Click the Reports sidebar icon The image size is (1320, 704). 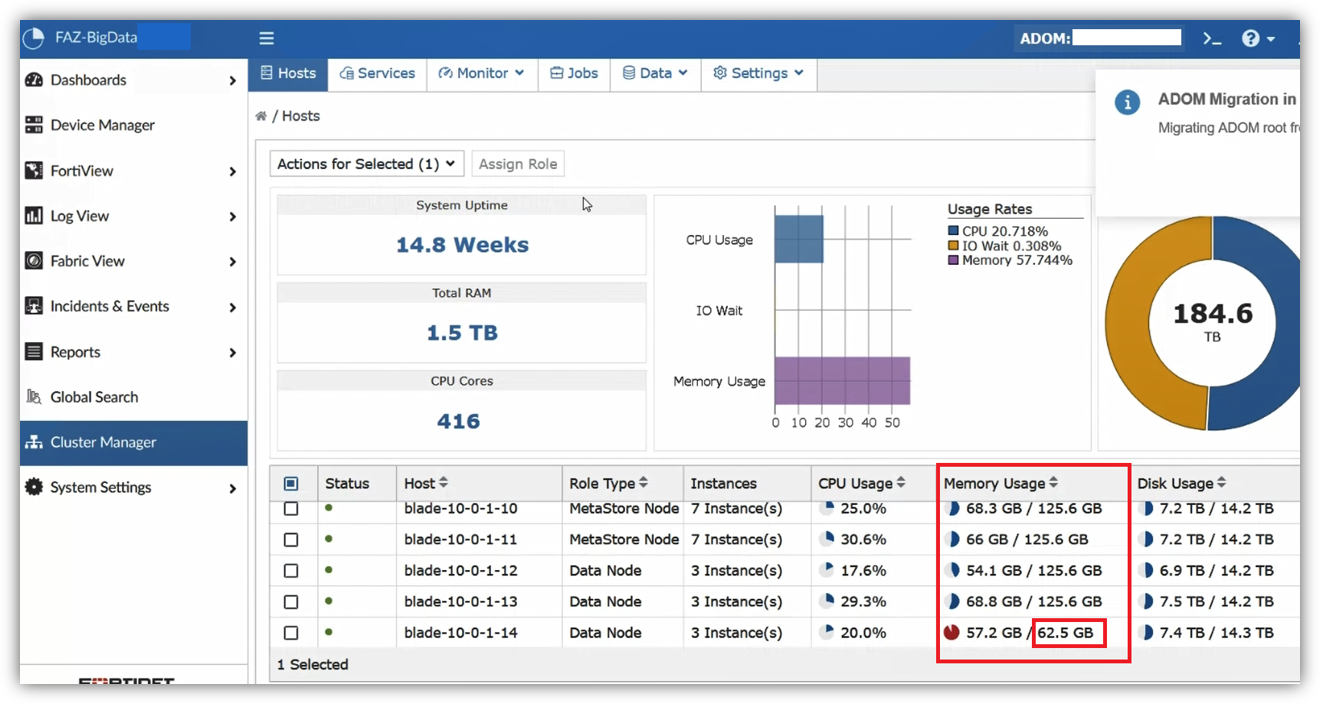point(33,352)
